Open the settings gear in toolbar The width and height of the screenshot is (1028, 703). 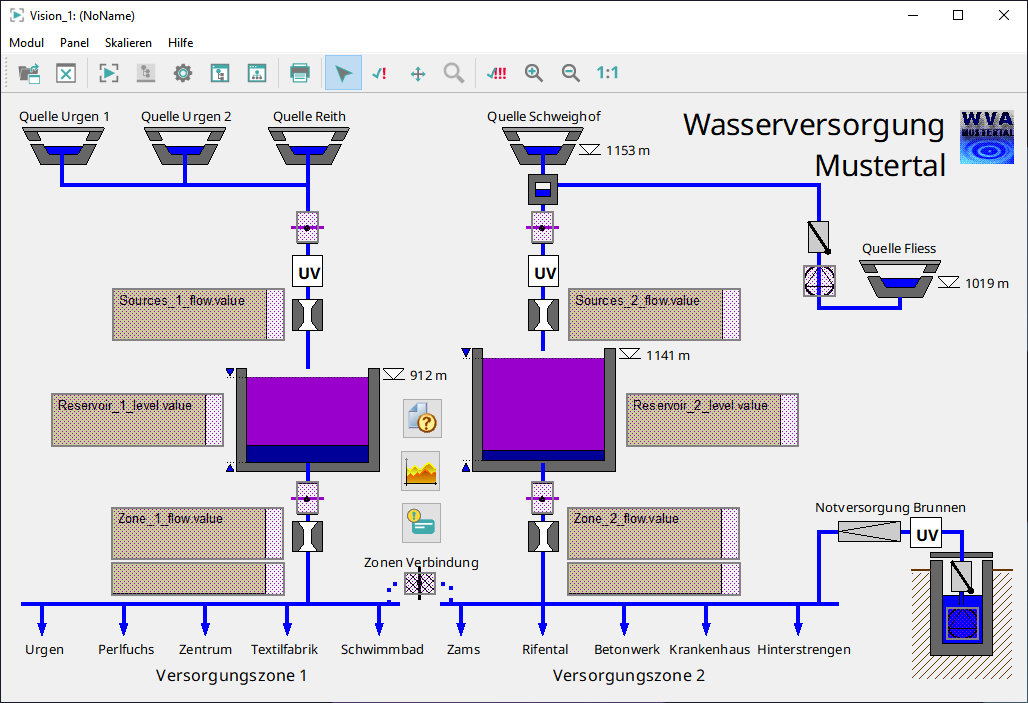pyautogui.click(x=182, y=73)
